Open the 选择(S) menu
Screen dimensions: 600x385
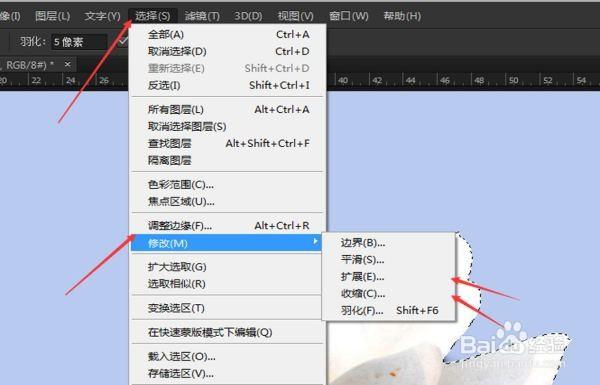pyautogui.click(x=152, y=16)
